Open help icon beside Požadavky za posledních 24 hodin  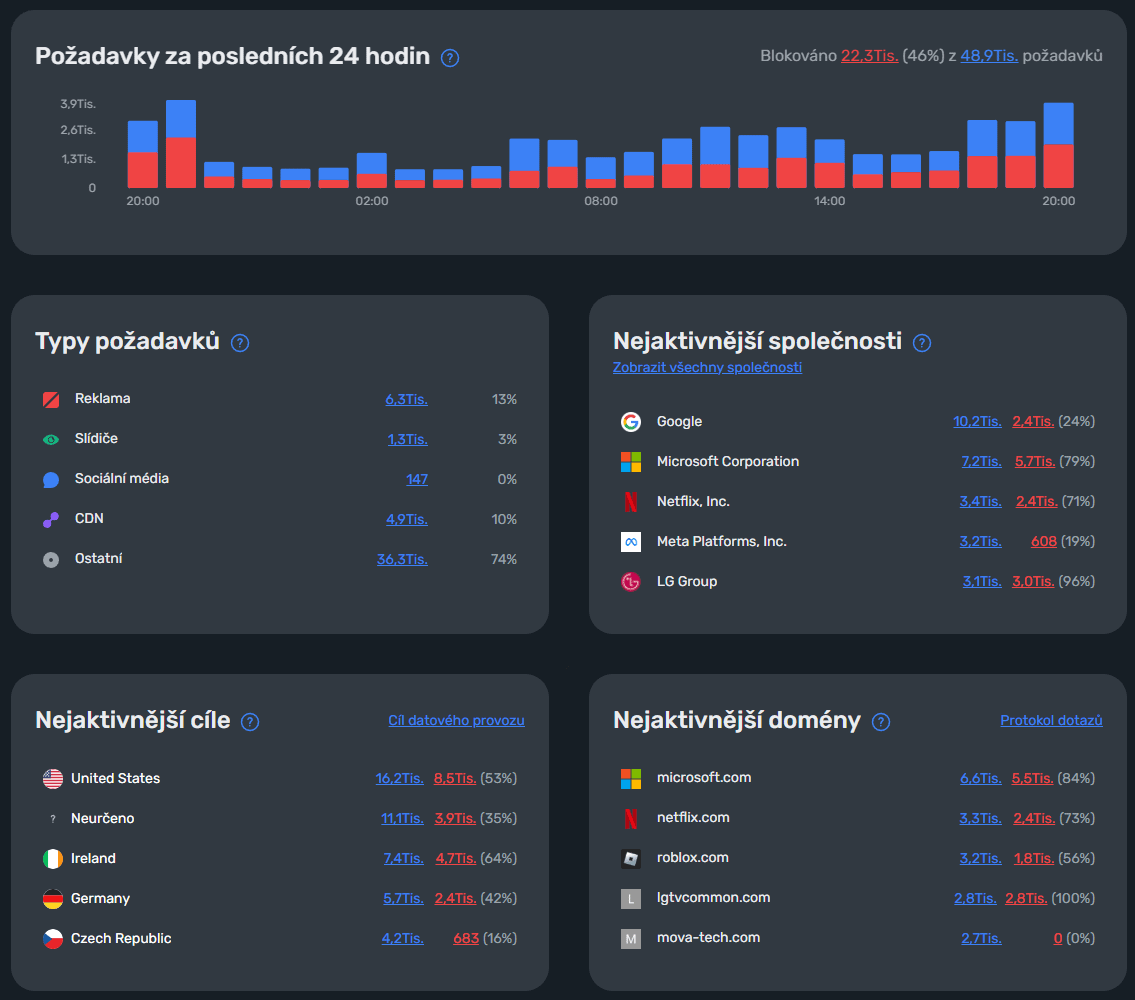coord(450,58)
